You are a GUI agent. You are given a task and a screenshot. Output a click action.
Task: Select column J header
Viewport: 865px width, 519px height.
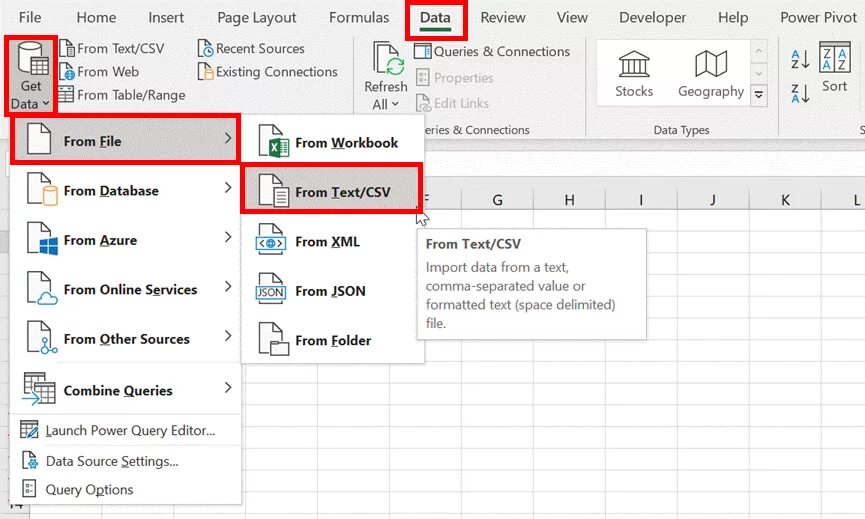(713, 200)
